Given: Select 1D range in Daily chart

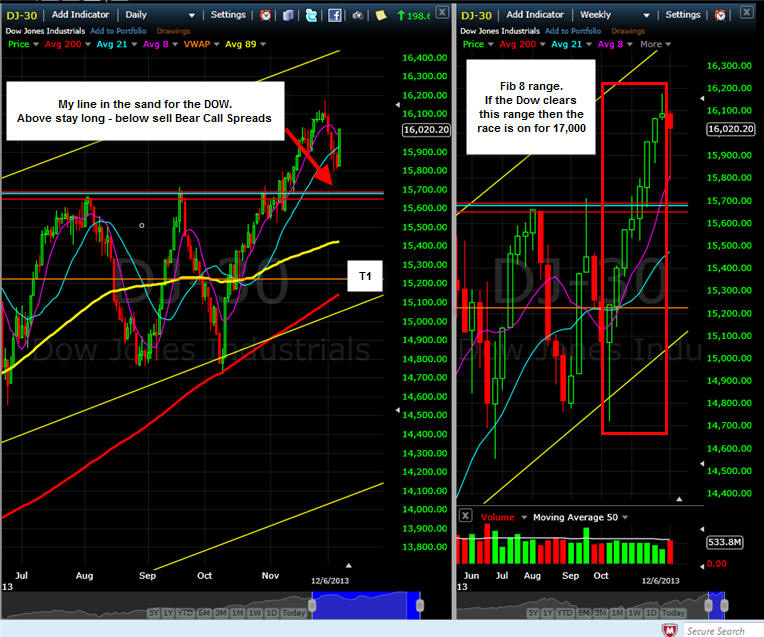Looking at the screenshot, I should click(x=271, y=613).
